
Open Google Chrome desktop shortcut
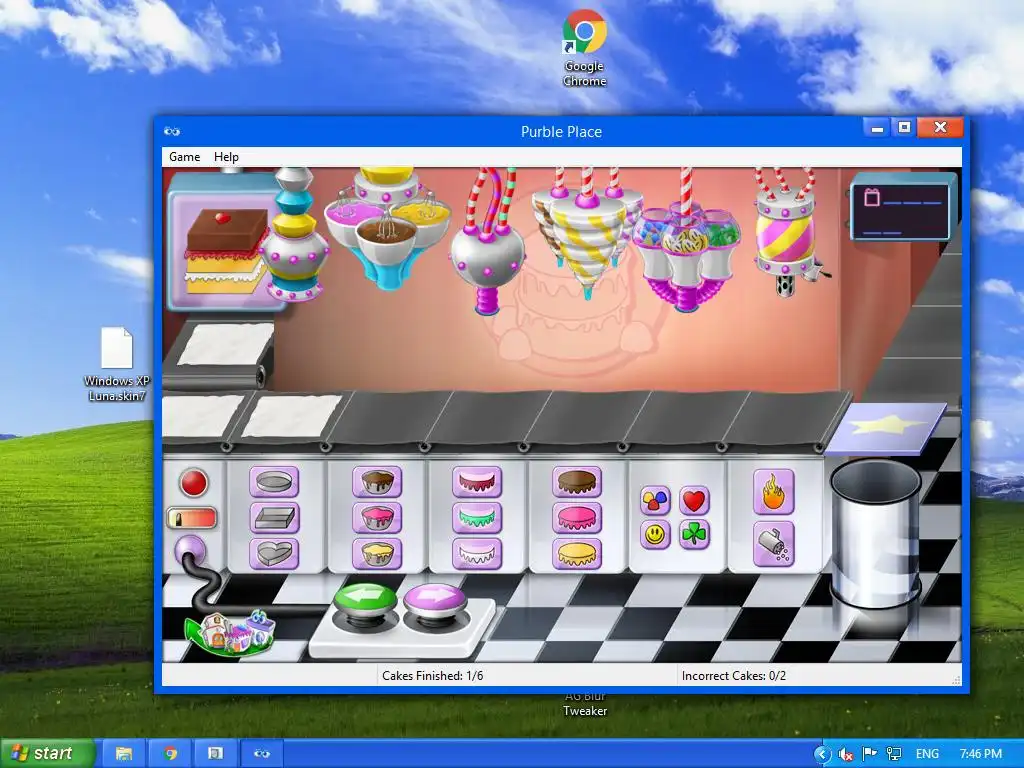click(x=584, y=48)
